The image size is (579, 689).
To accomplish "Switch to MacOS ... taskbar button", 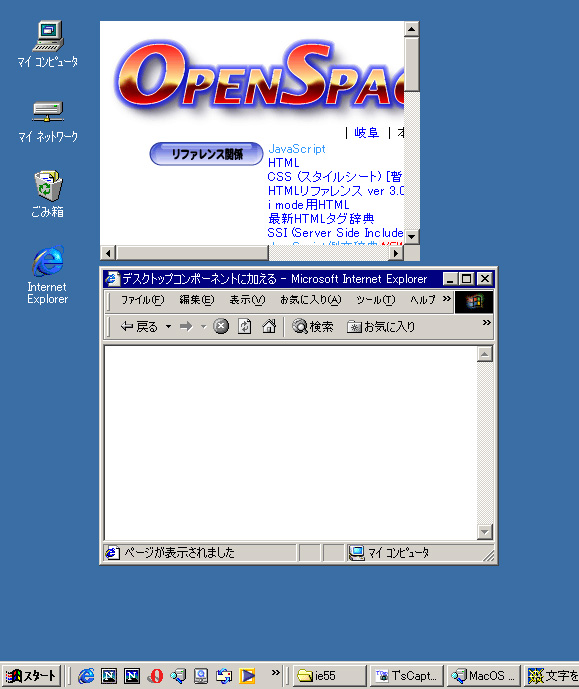I will coord(484,676).
